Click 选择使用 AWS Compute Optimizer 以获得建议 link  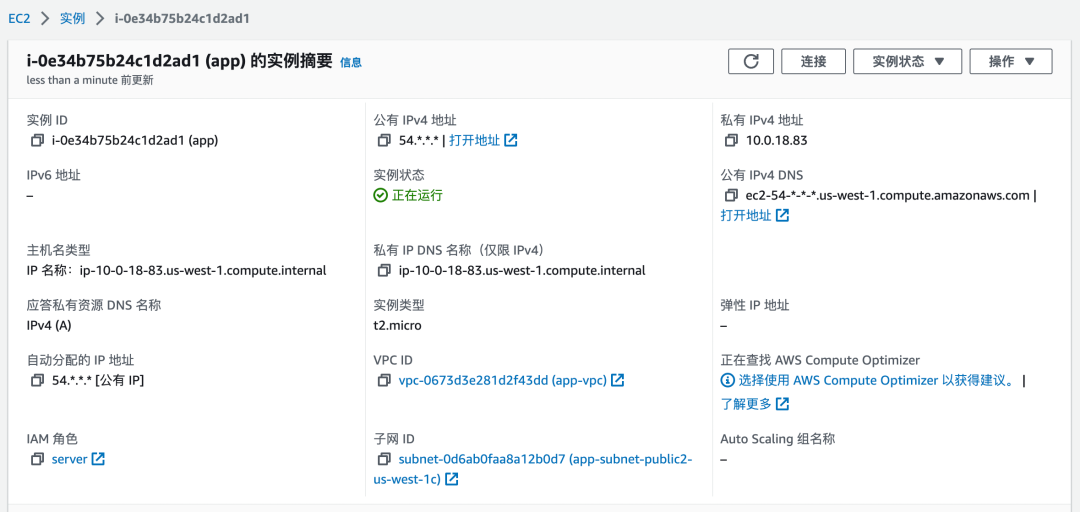coord(877,380)
